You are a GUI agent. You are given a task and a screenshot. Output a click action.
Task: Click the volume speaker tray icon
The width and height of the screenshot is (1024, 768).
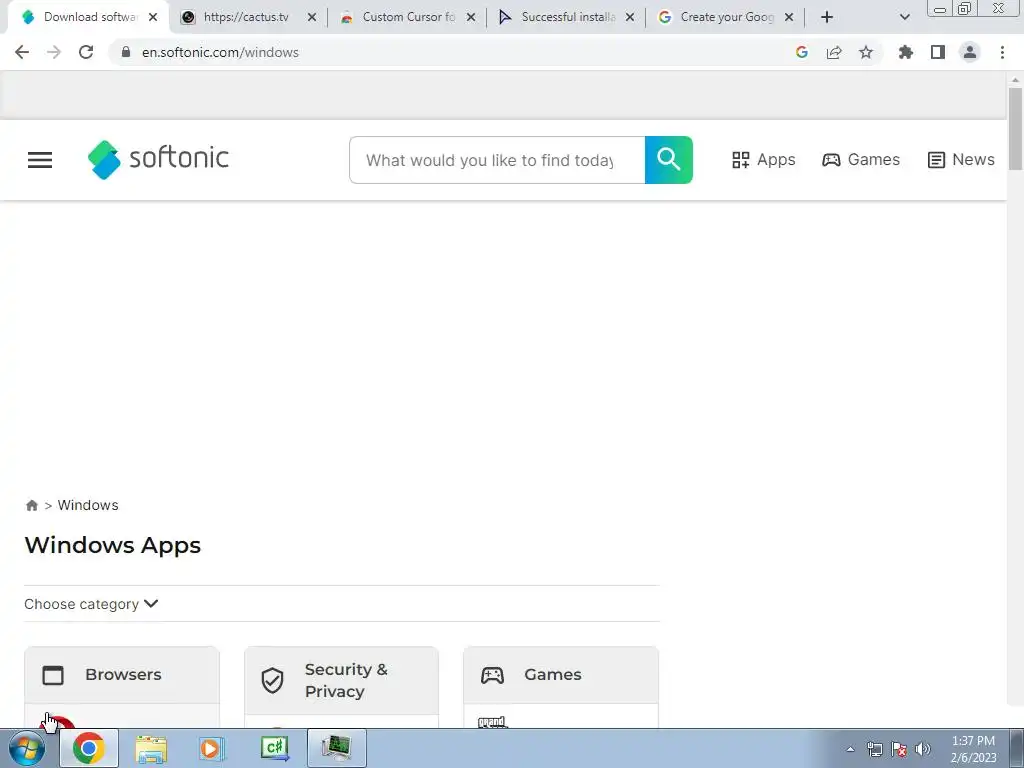click(923, 749)
